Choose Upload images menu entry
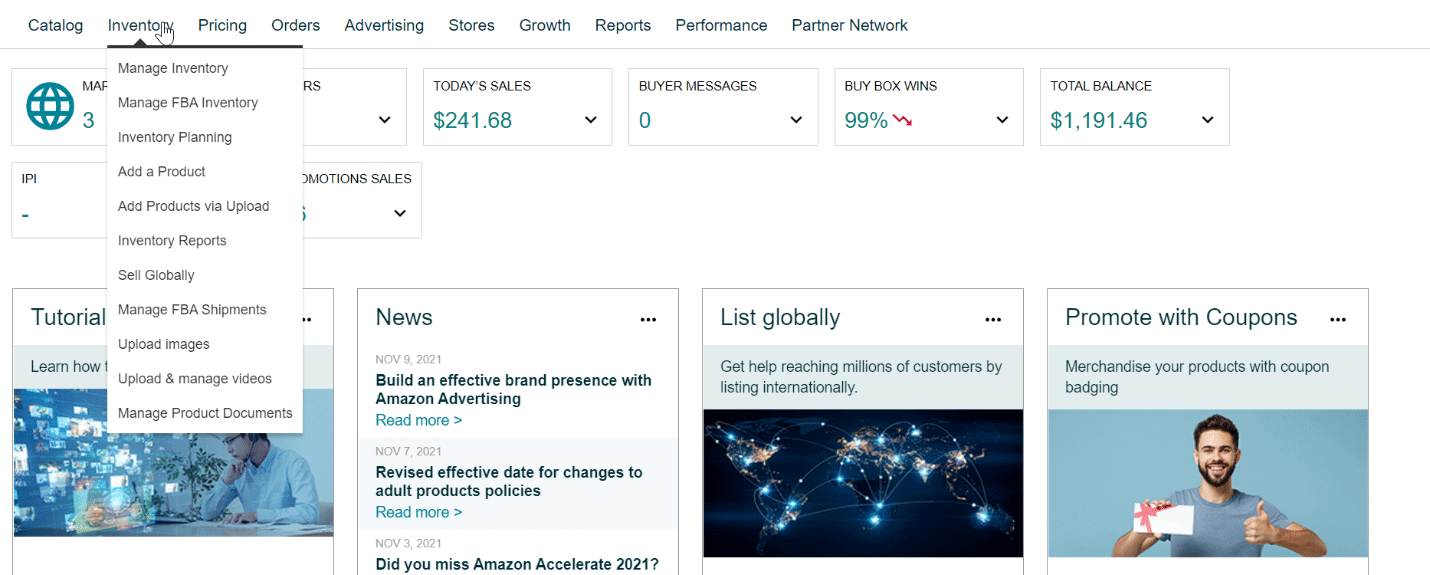The width and height of the screenshot is (1430, 575). point(164,344)
